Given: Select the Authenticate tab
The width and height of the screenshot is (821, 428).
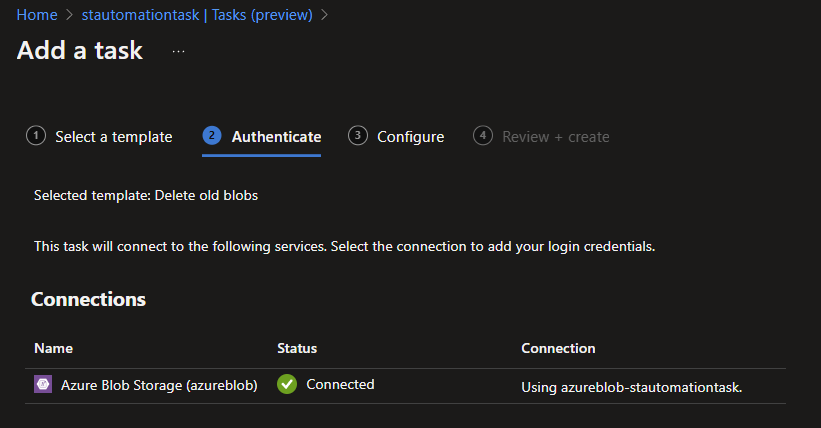Looking at the screenshot, I should tap(276, 137).
